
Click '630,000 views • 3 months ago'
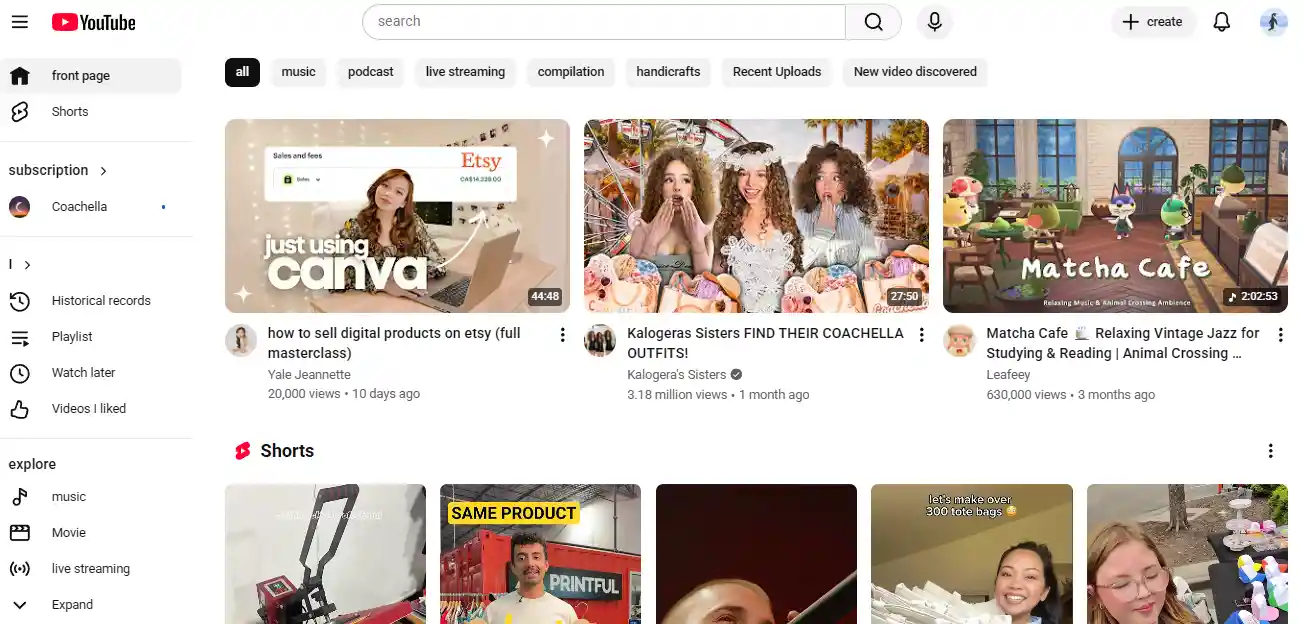coord(1070,395)
